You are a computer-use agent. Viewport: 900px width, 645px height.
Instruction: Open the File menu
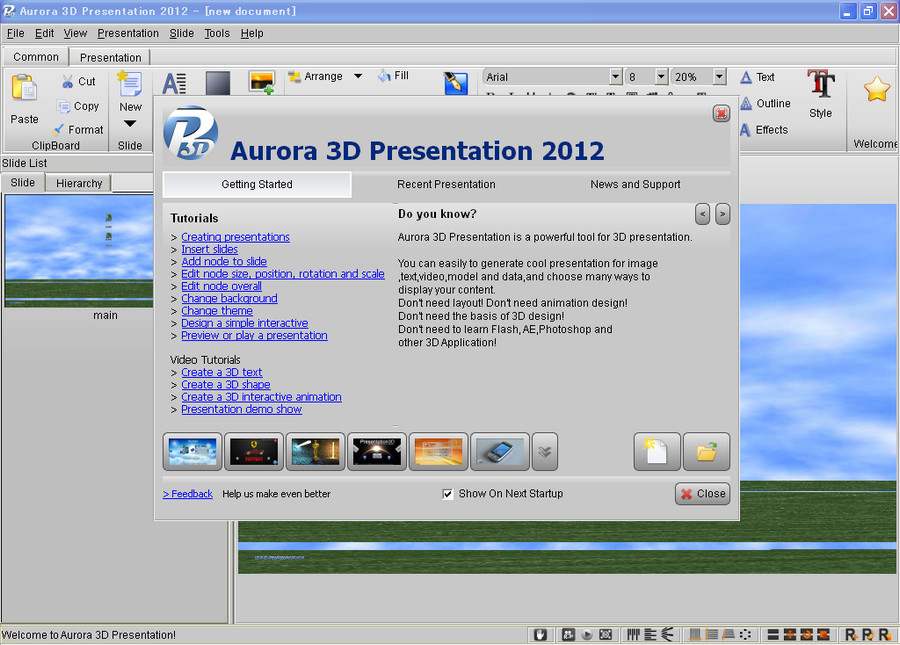(x=15, y=33)
